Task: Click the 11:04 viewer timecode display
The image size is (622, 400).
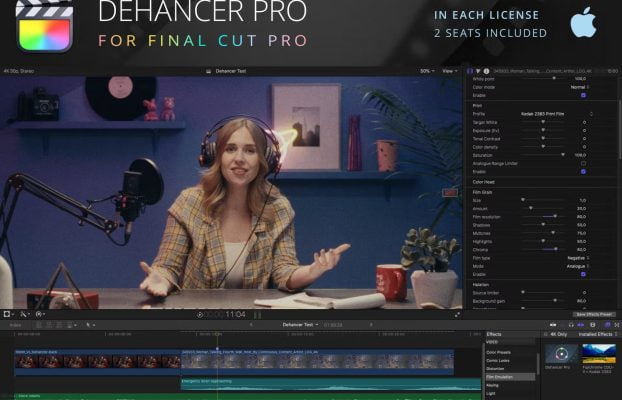Action: pyautogui.click(x=236, y=315)
